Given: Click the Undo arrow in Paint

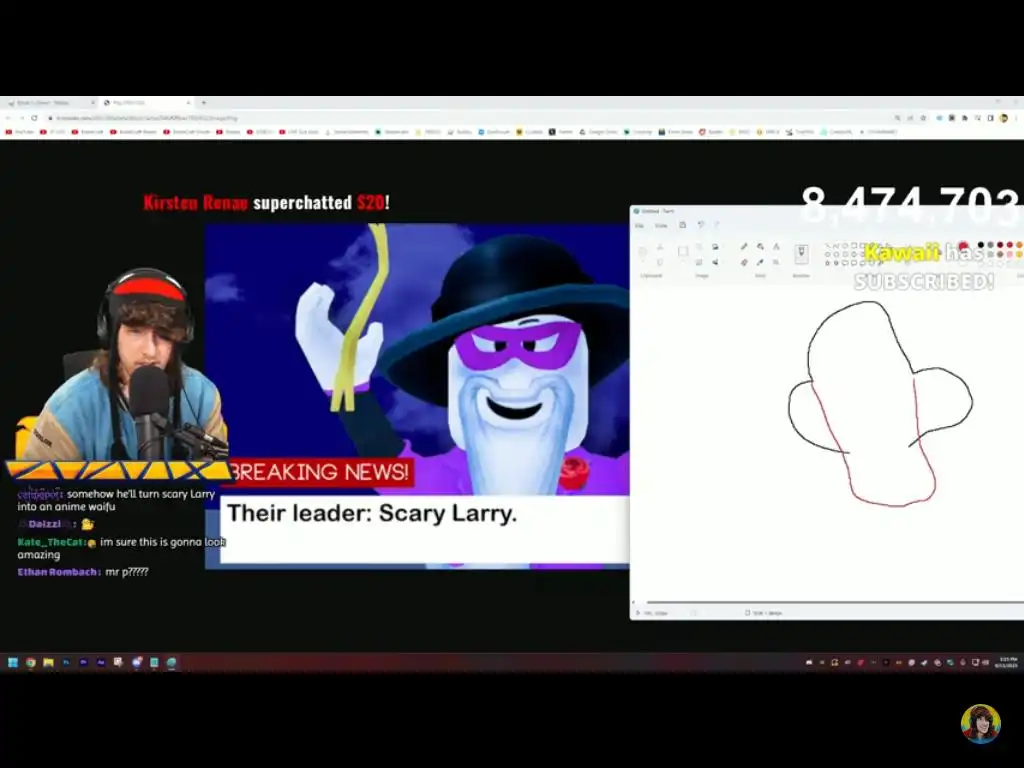Looking at the screenshot, I should pyautogui.click(x=701, y=225).
